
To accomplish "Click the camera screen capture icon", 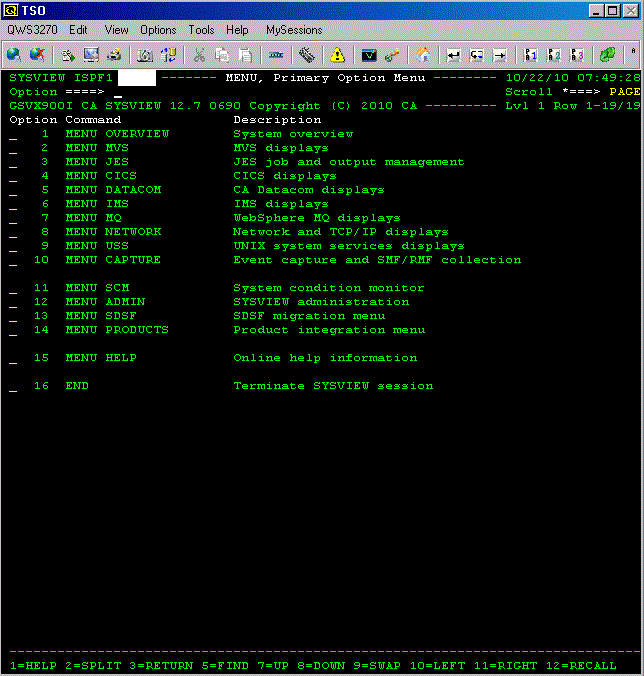I will click(145, 55).
